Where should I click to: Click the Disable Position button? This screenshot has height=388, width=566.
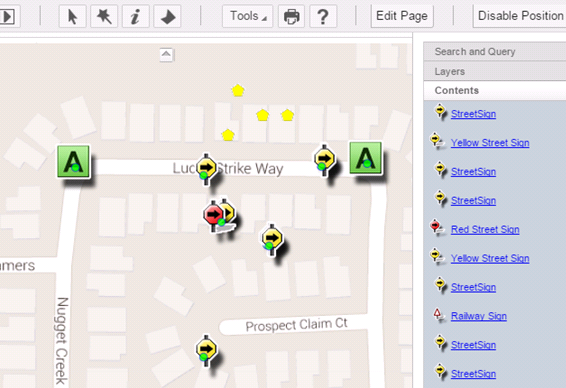520,16
